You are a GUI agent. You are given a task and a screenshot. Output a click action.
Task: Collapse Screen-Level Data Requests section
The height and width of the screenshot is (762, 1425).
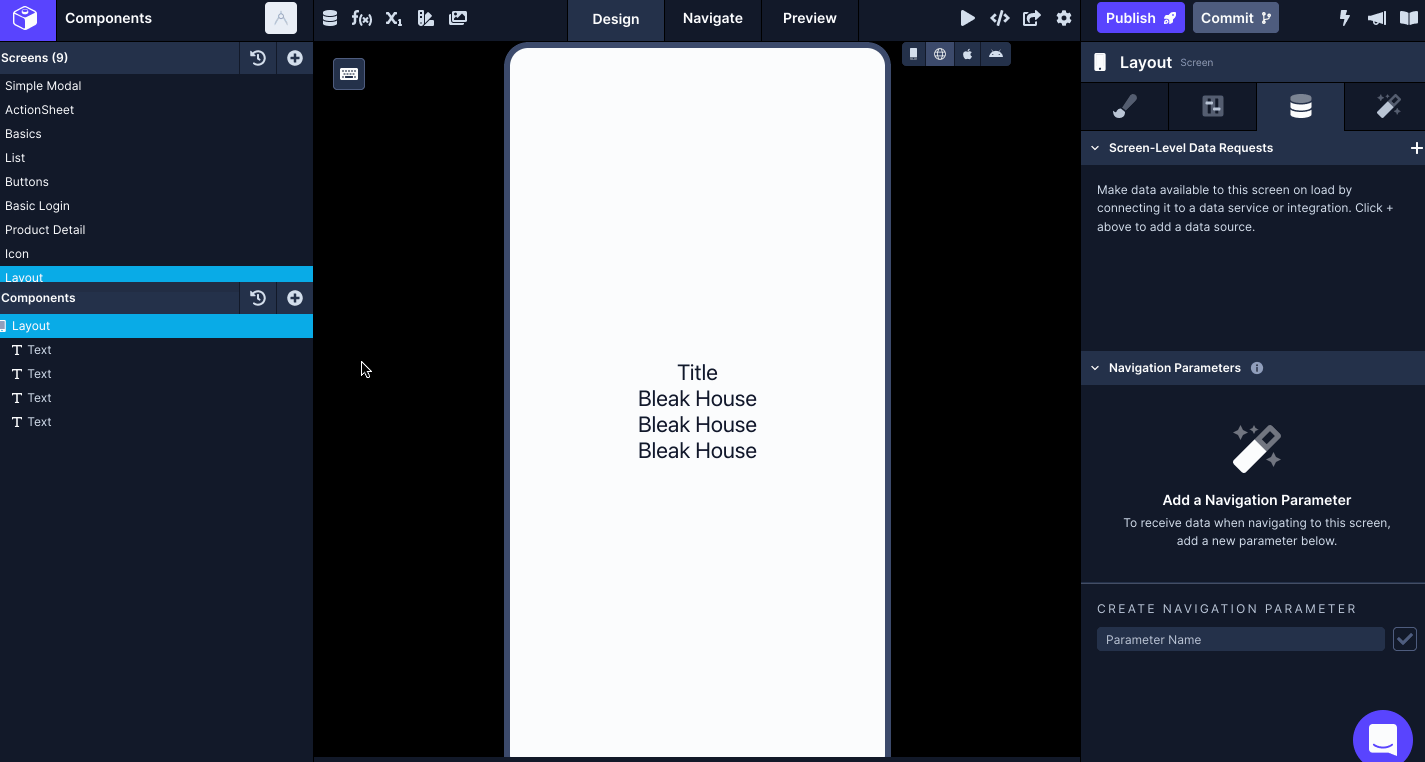(x=1095, y=148)
